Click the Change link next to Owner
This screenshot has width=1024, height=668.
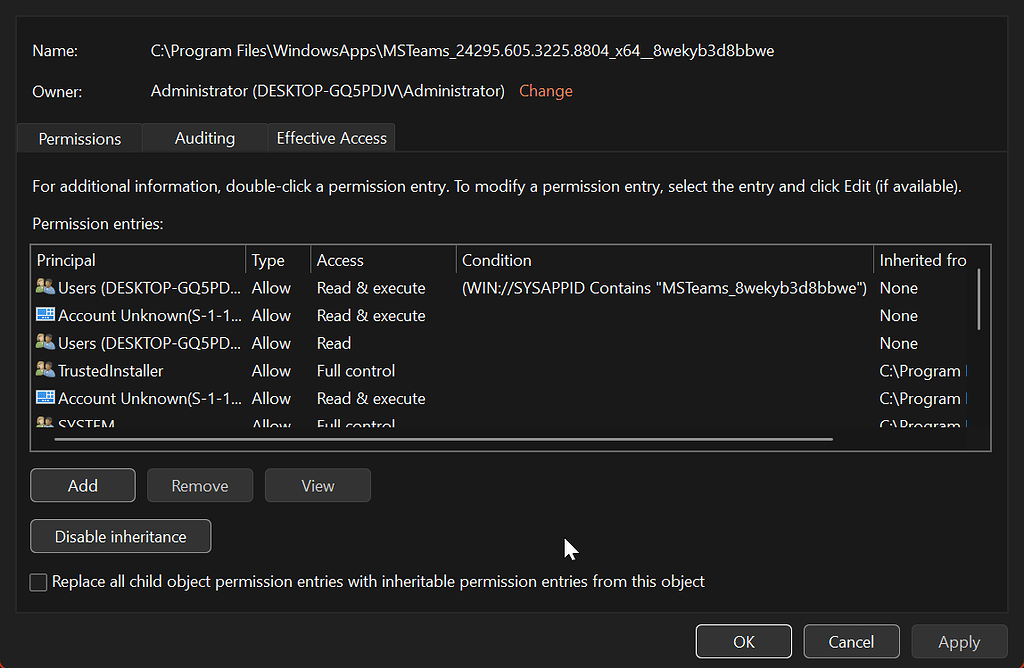click(545, 91)
